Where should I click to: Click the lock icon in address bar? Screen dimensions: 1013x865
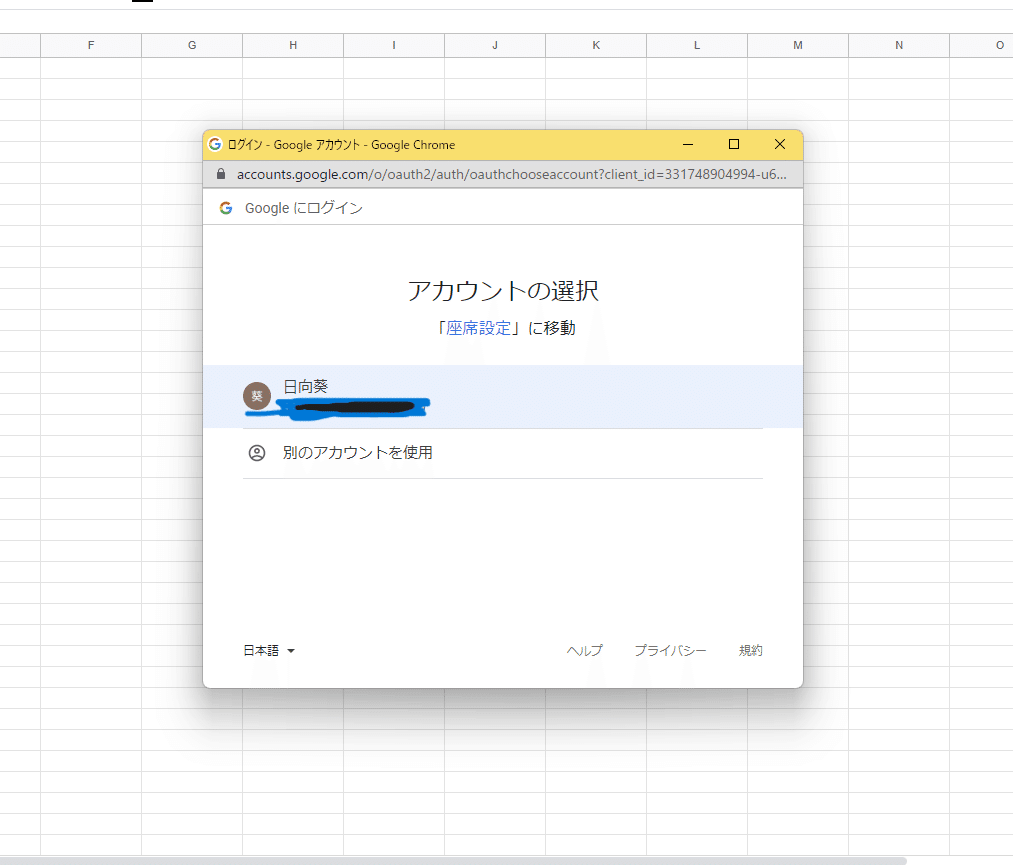pos(221,174)
